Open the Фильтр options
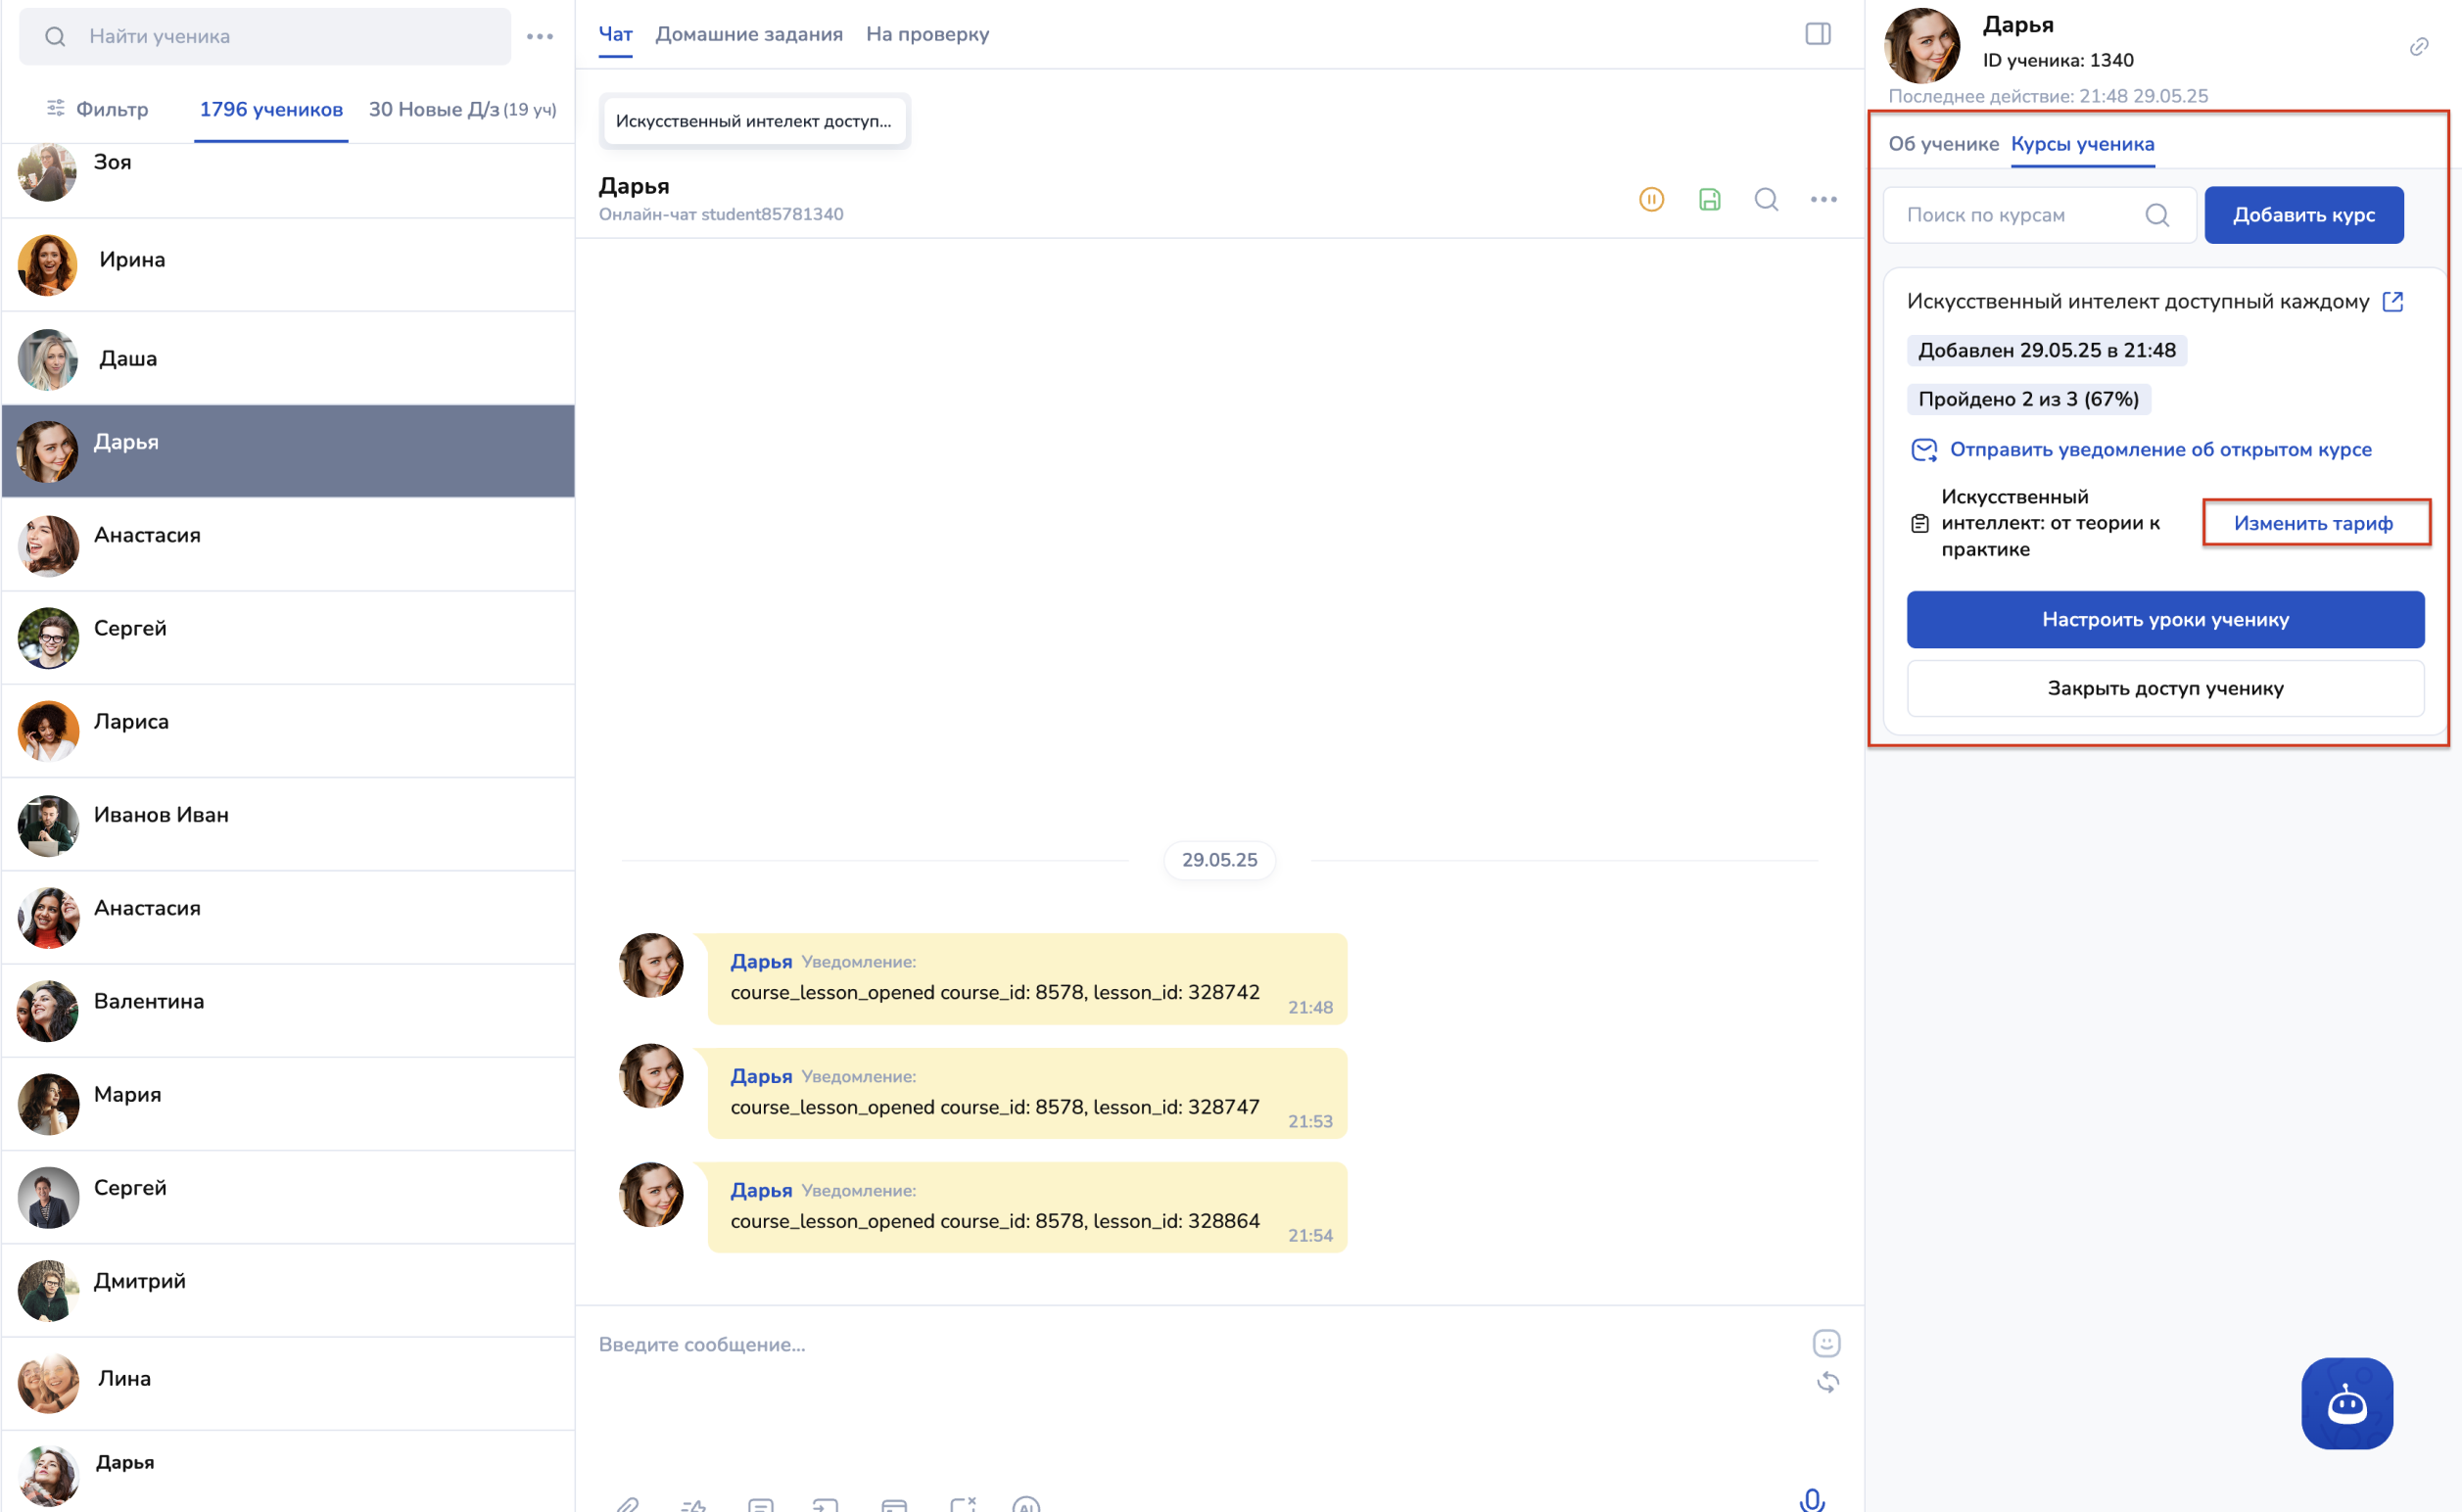This screenshot has height=1512, width=2462. (98, 109)
